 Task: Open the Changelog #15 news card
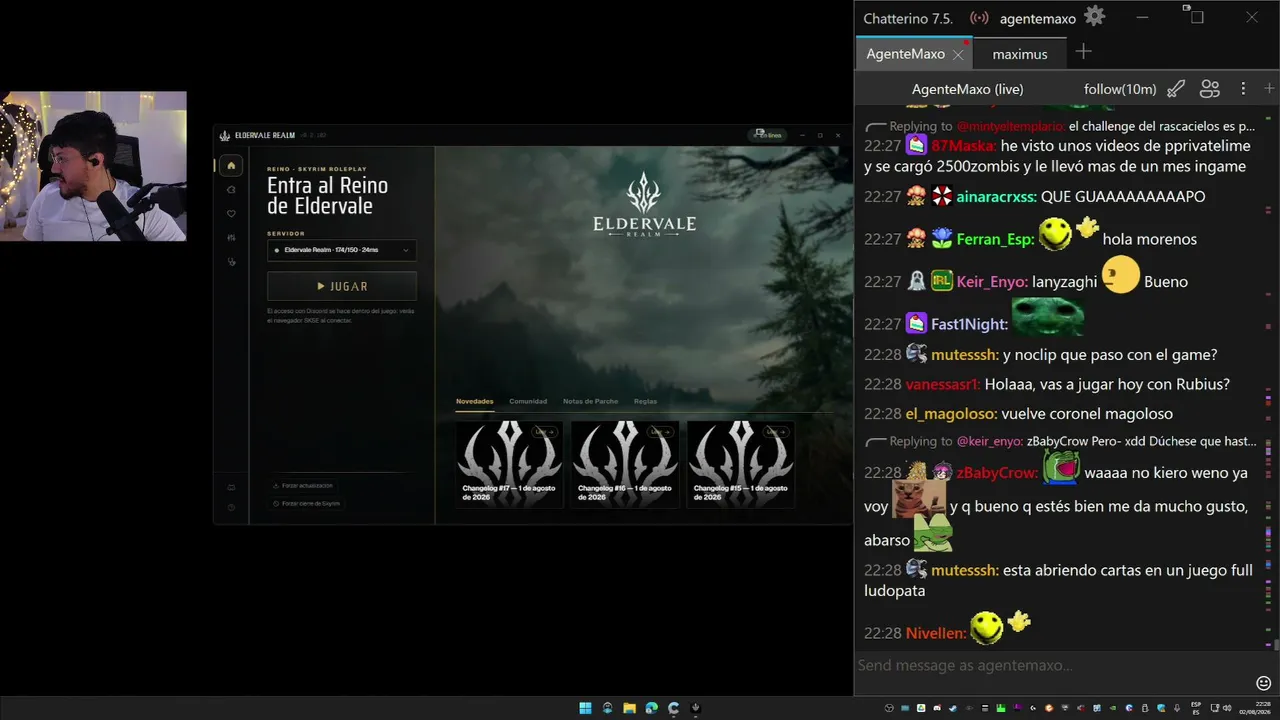tap(741, 465)
